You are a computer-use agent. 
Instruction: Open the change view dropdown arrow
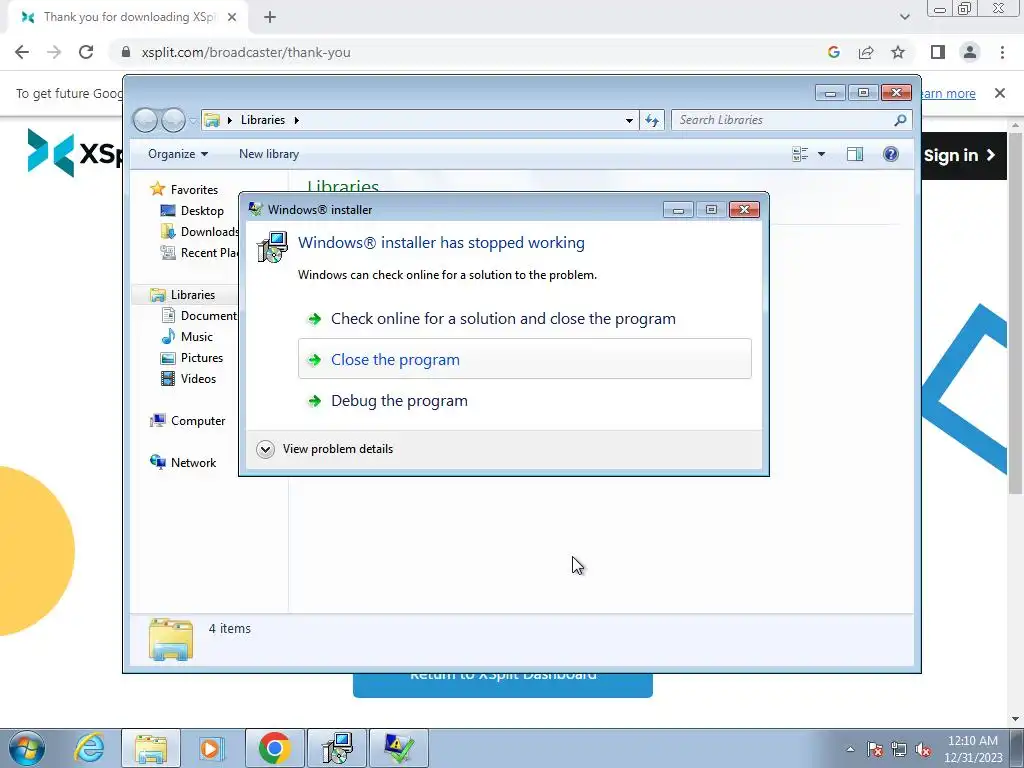(822, 154)
